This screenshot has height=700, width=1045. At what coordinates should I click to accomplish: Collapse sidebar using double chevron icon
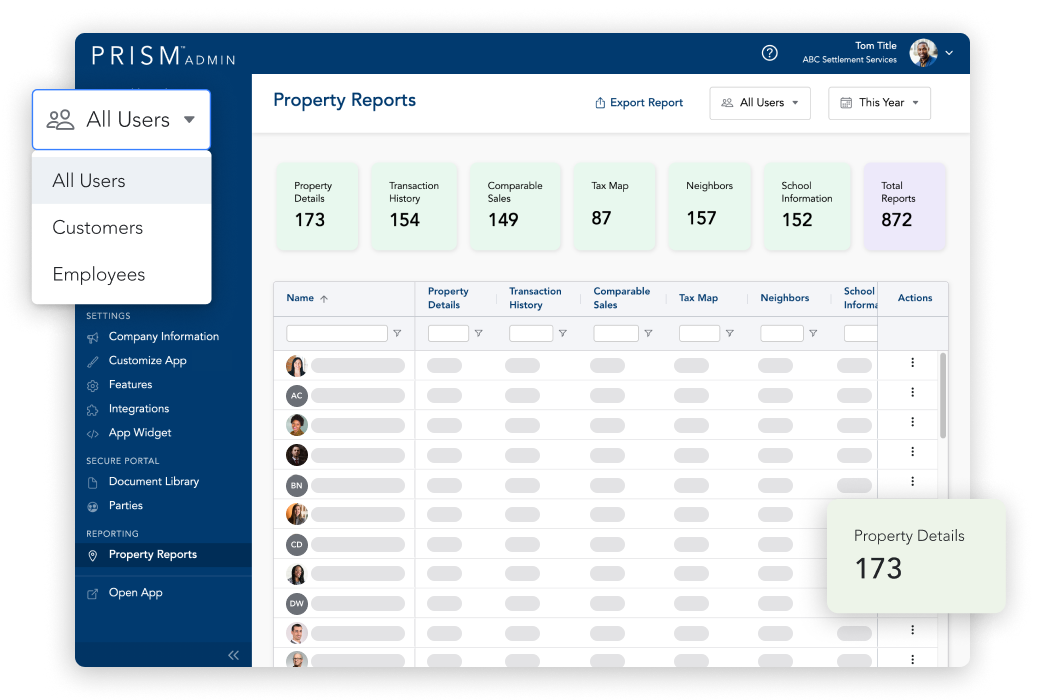pos(233,655)
